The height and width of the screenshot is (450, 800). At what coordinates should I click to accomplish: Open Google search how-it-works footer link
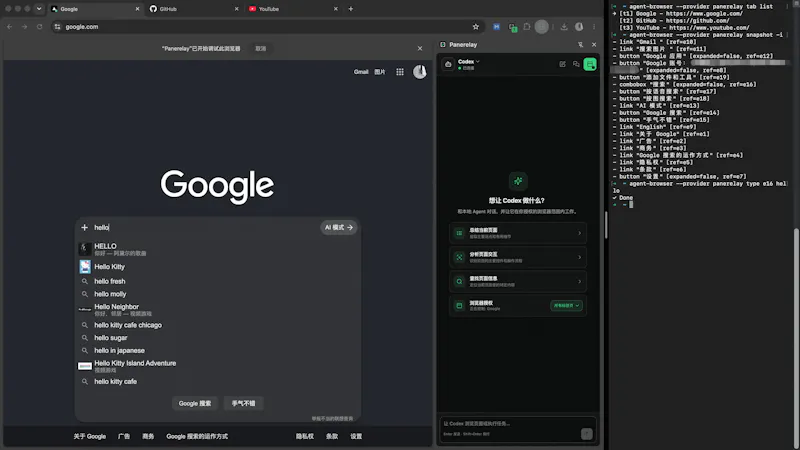(197, 436)
